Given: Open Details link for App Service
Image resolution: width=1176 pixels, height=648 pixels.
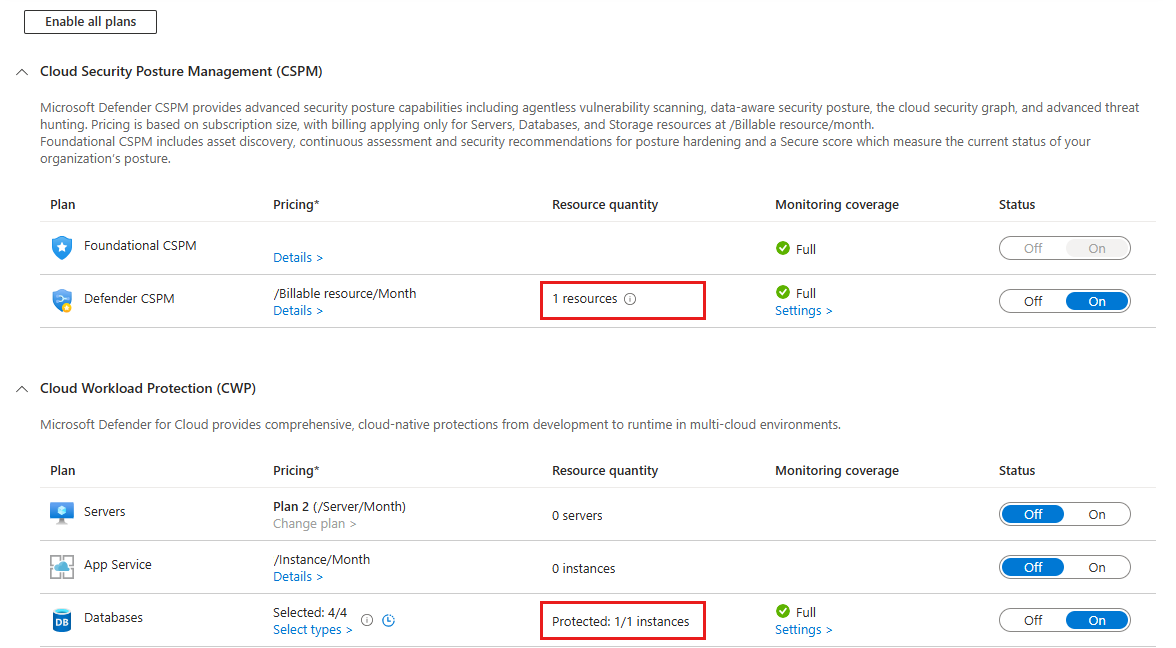Looking at the screenshot, I should pyautogui.click(x=298, y=577).
